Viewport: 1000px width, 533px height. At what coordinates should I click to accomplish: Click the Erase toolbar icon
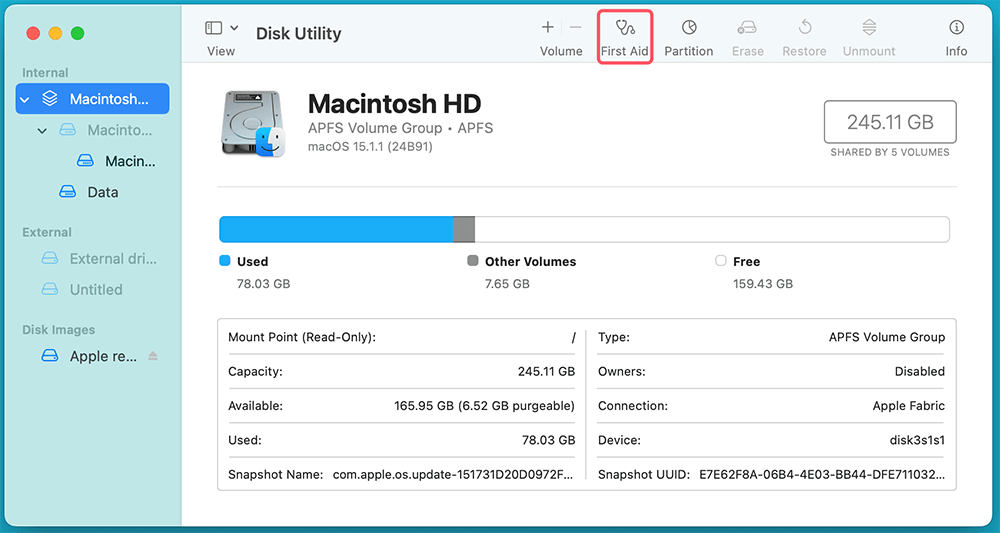747,27
